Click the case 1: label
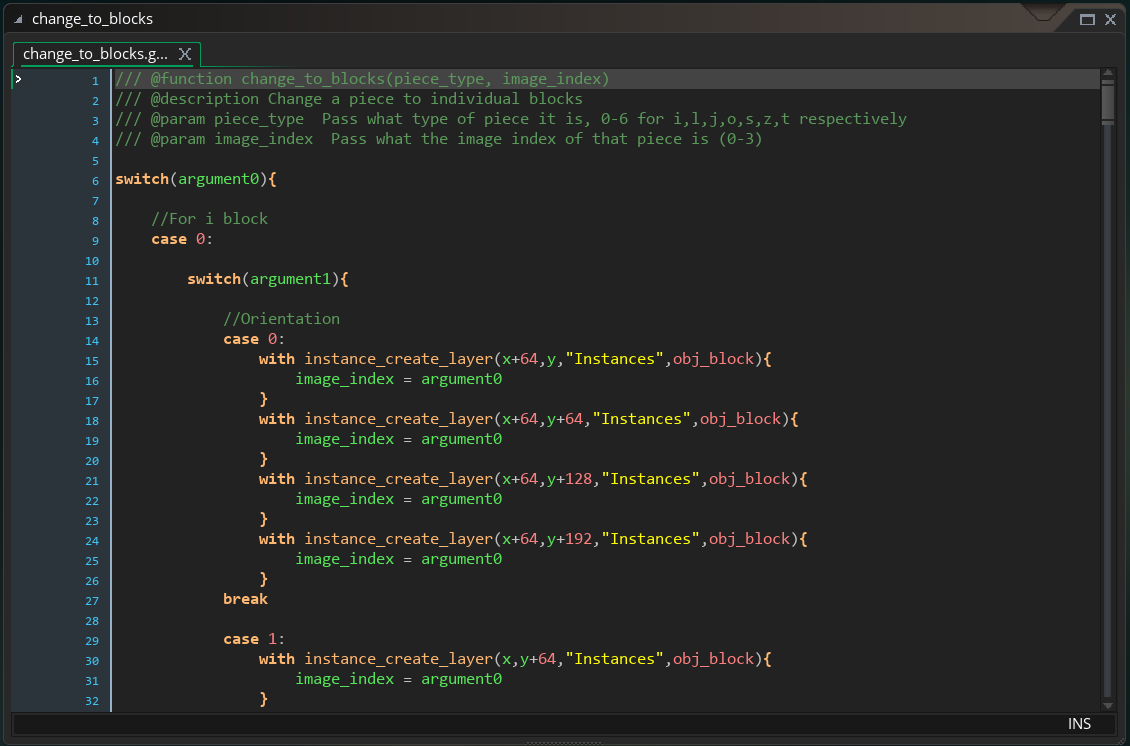The width and height of the screenshot is (1130, 746). coord(254,639)
